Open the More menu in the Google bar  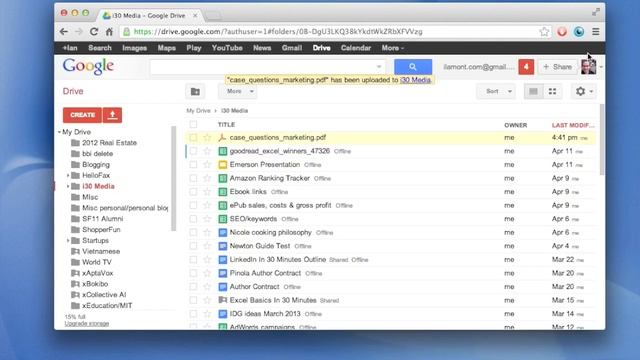click(393, 48)
